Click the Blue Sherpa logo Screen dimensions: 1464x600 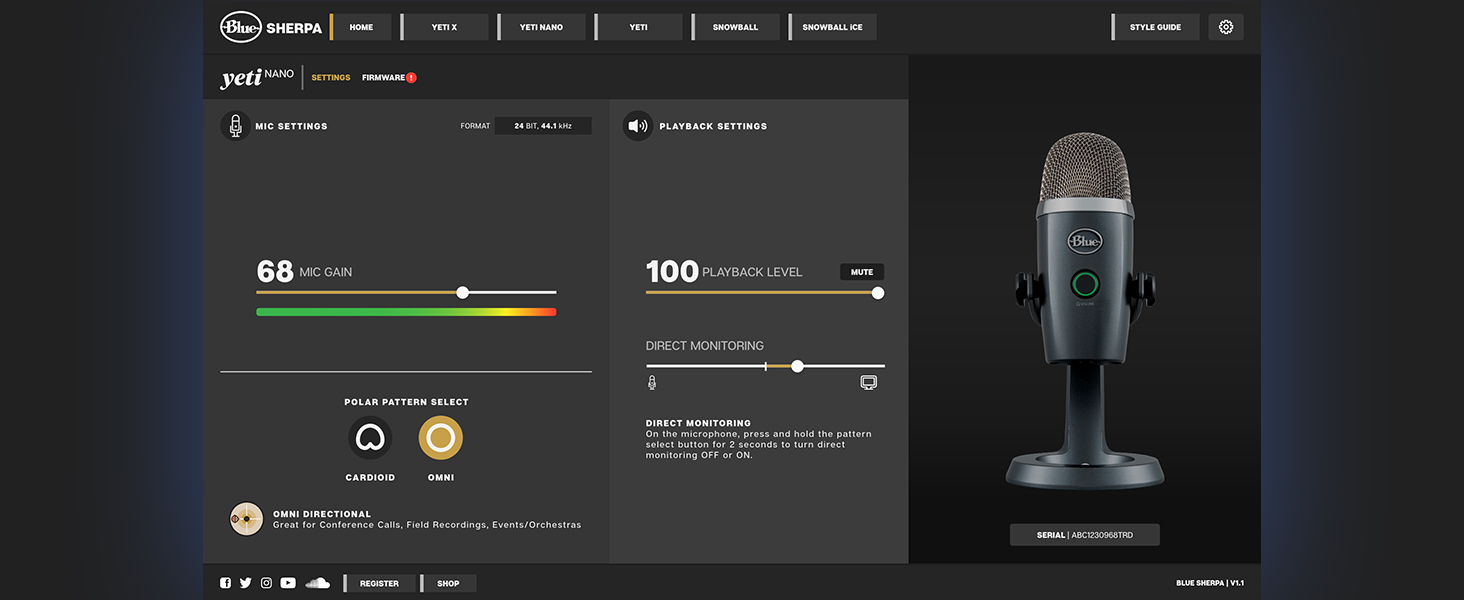pyautogui.click(x=271, y=27)
